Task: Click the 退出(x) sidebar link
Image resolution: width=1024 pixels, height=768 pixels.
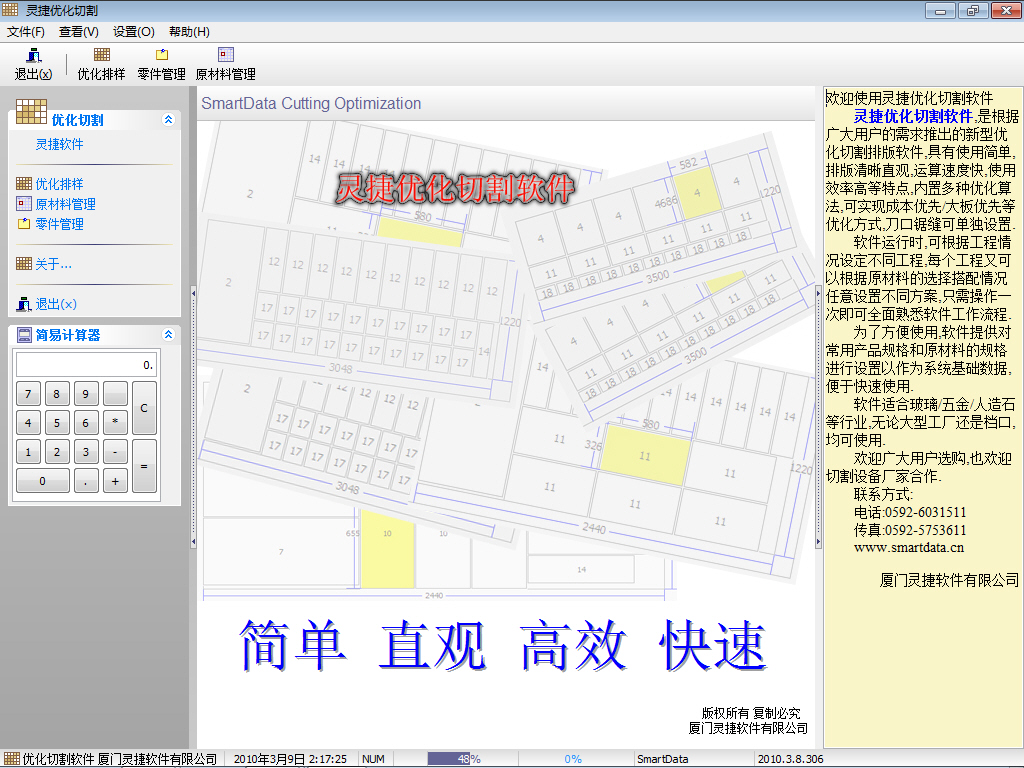Action: (56, 304)
